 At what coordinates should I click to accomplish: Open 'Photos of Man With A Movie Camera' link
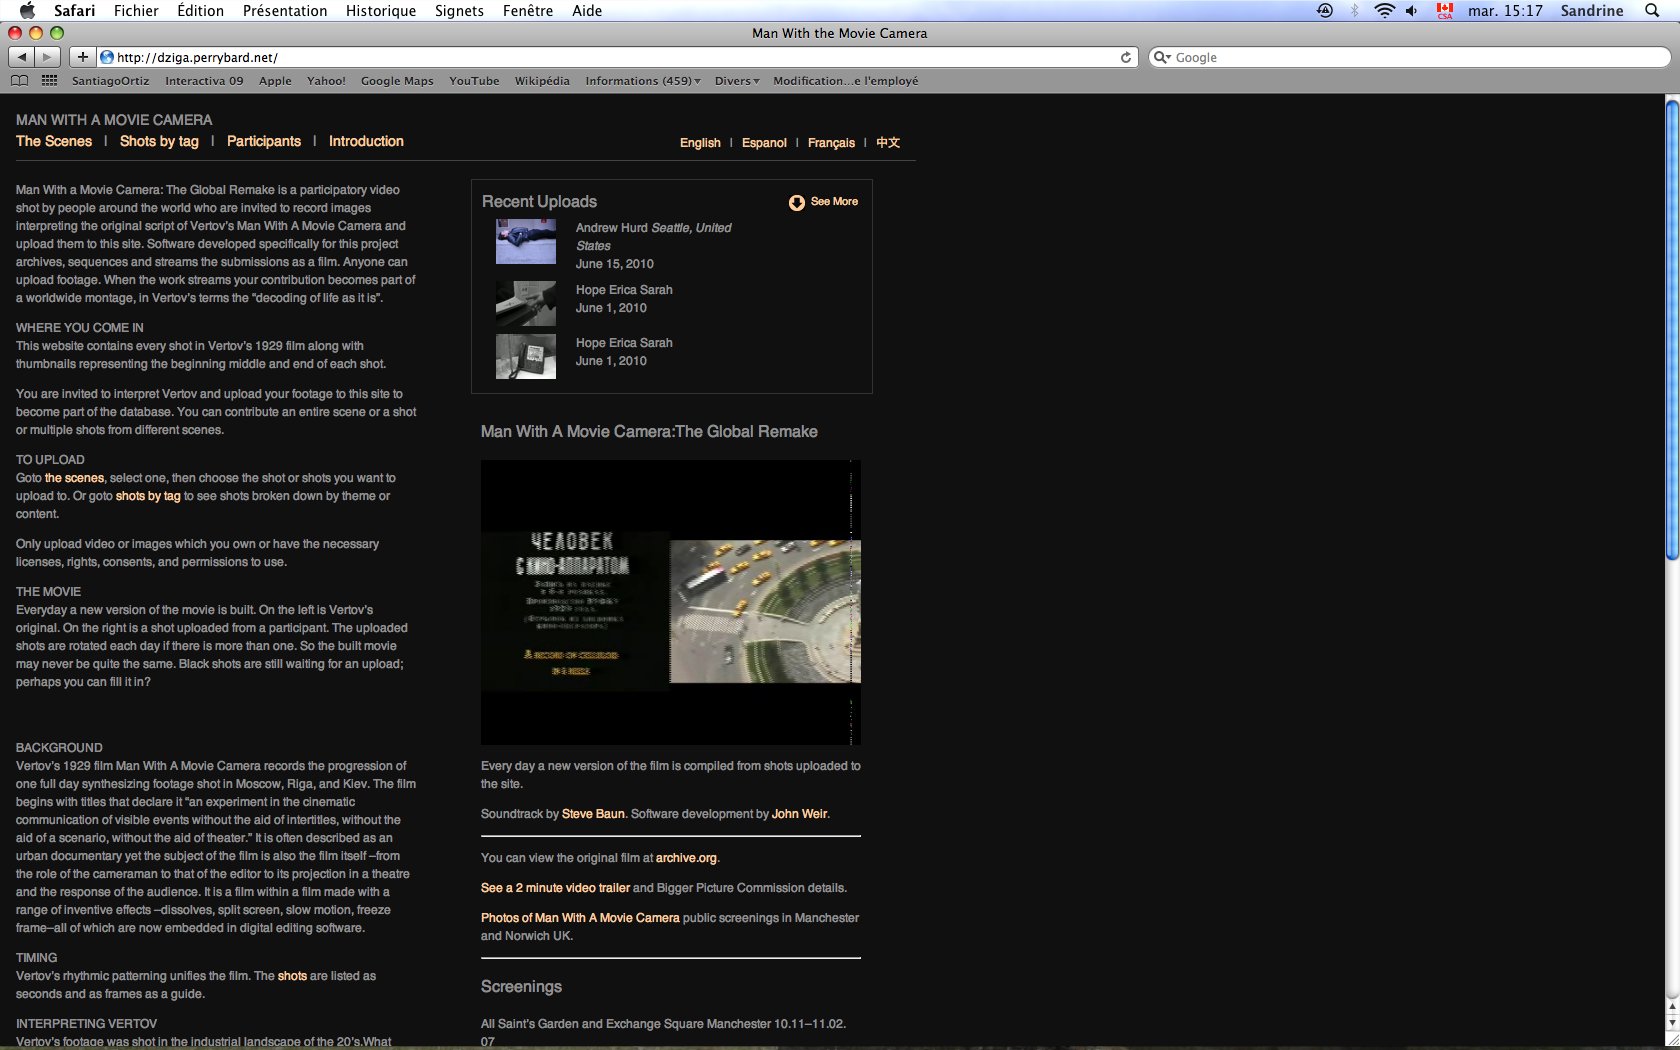coord(580,918)
